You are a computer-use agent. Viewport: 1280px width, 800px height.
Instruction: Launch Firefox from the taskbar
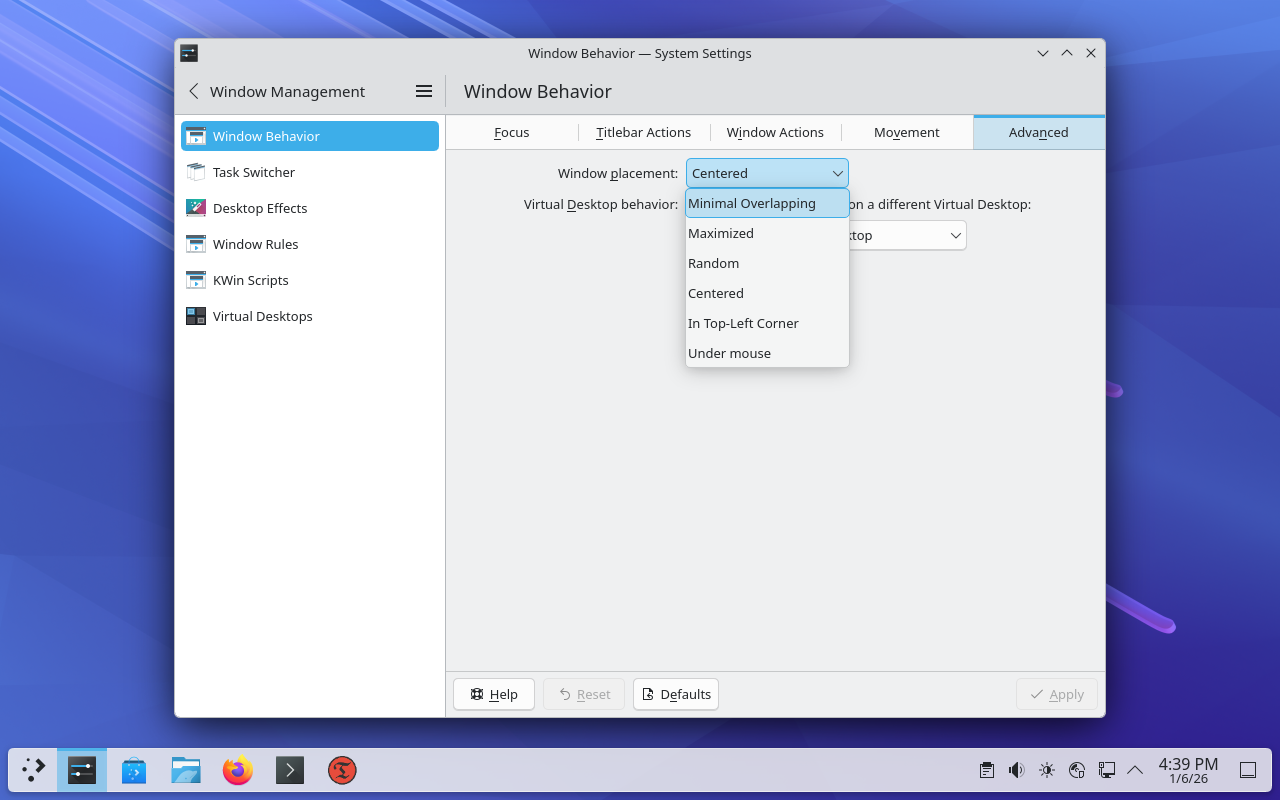(x=238, y=770)
